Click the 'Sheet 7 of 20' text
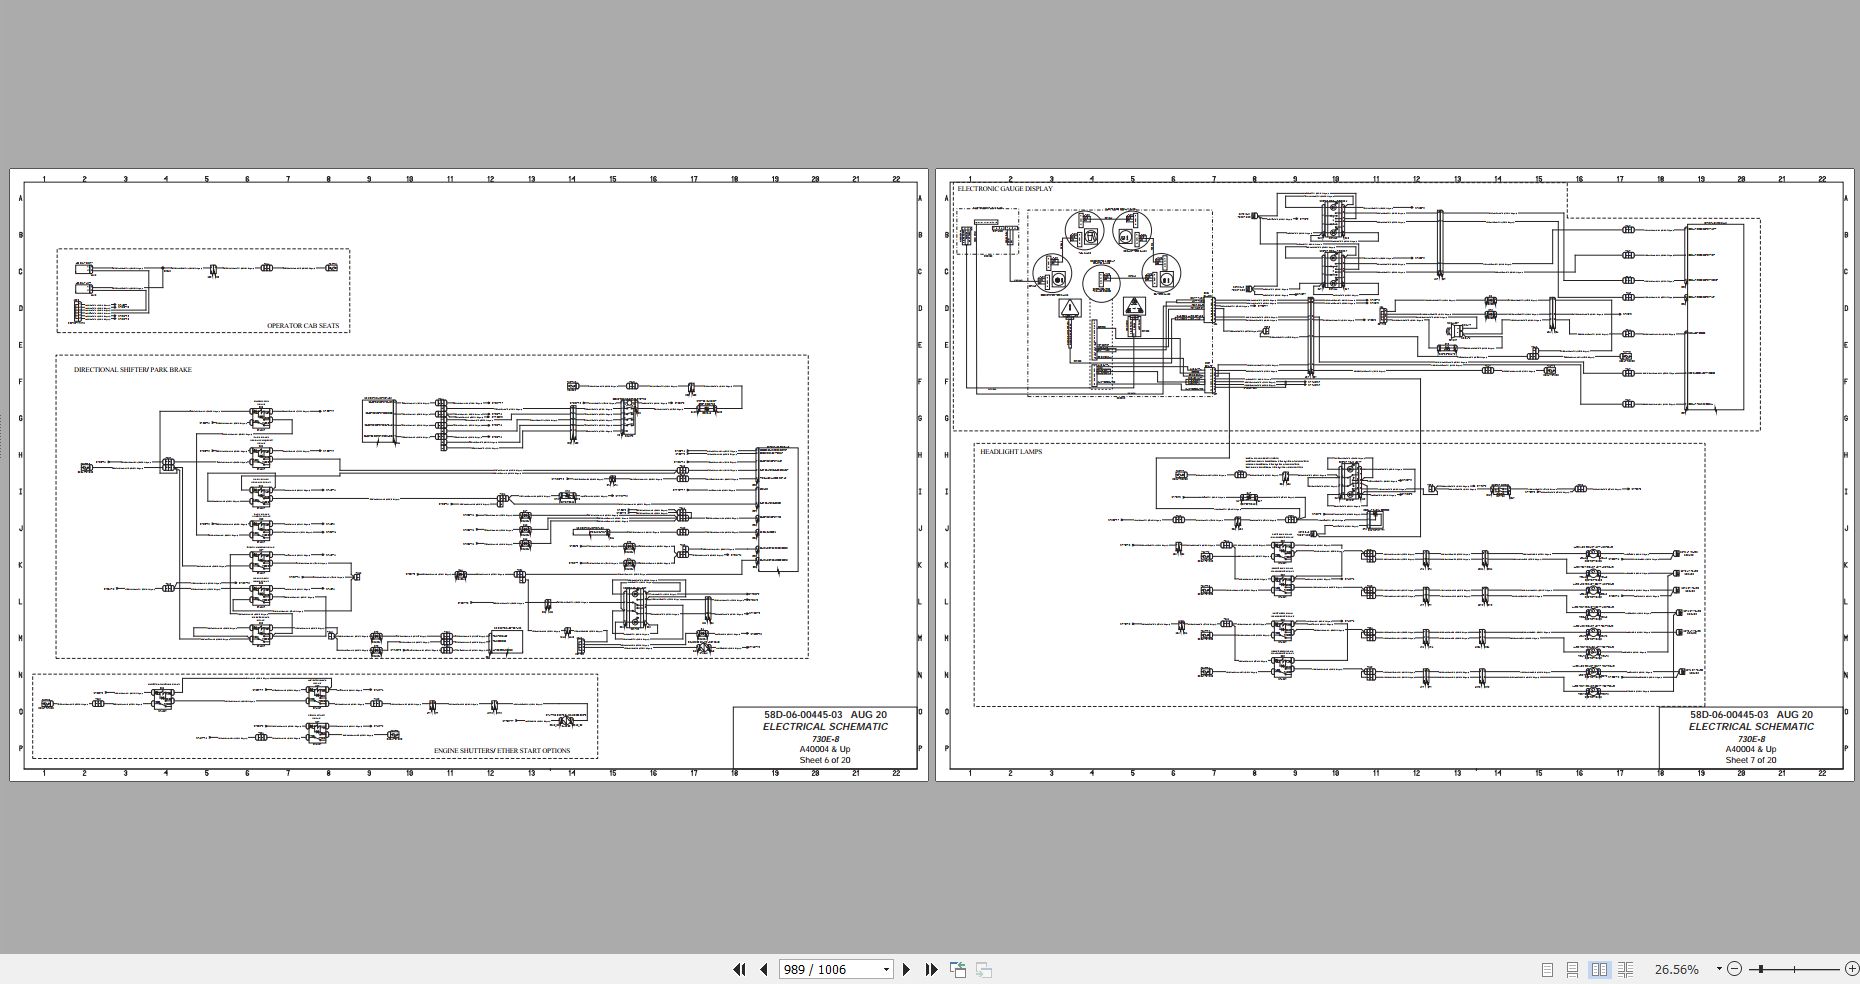Image resolution: width=1860 pixels, height=984 pixels. coord(1751,760)
